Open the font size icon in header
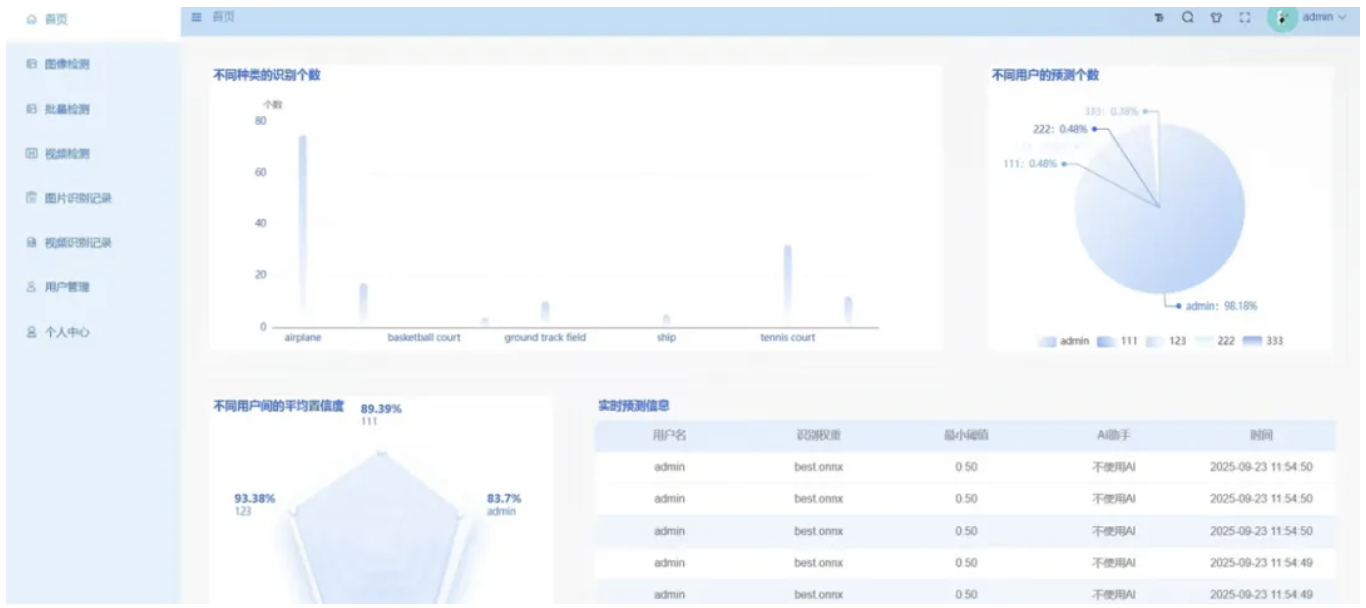Viewport: 1366px width, 608px height. (1159, 17)
